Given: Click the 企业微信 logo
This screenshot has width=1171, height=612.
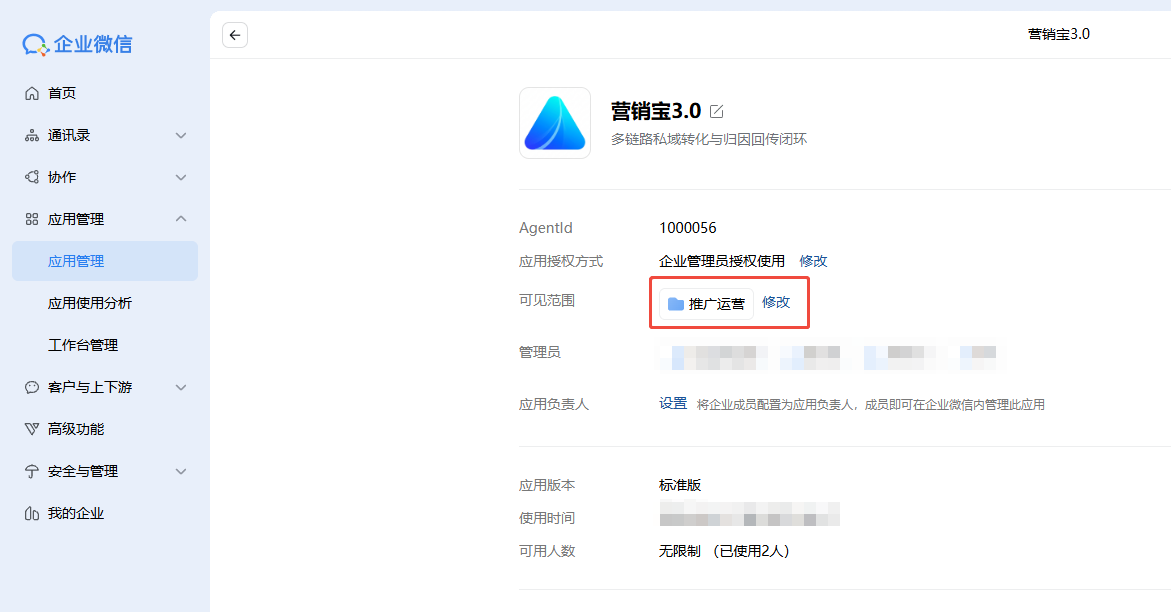Looking at the screenshot, I should [x=77, y=44].
